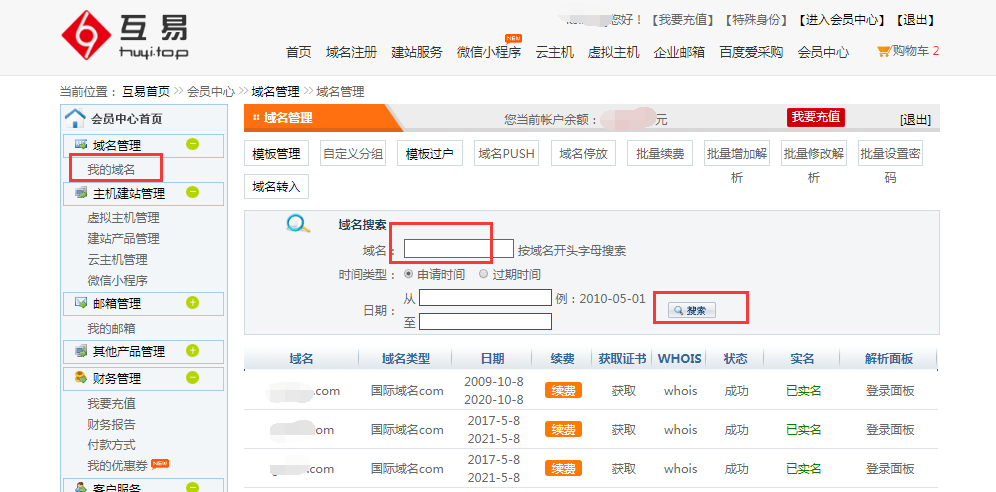This screenshot has height=492, width=996.
Task: Expand the 其他产品管理 sidebar section
Action: pyautogui.click(x=192, y=351)
